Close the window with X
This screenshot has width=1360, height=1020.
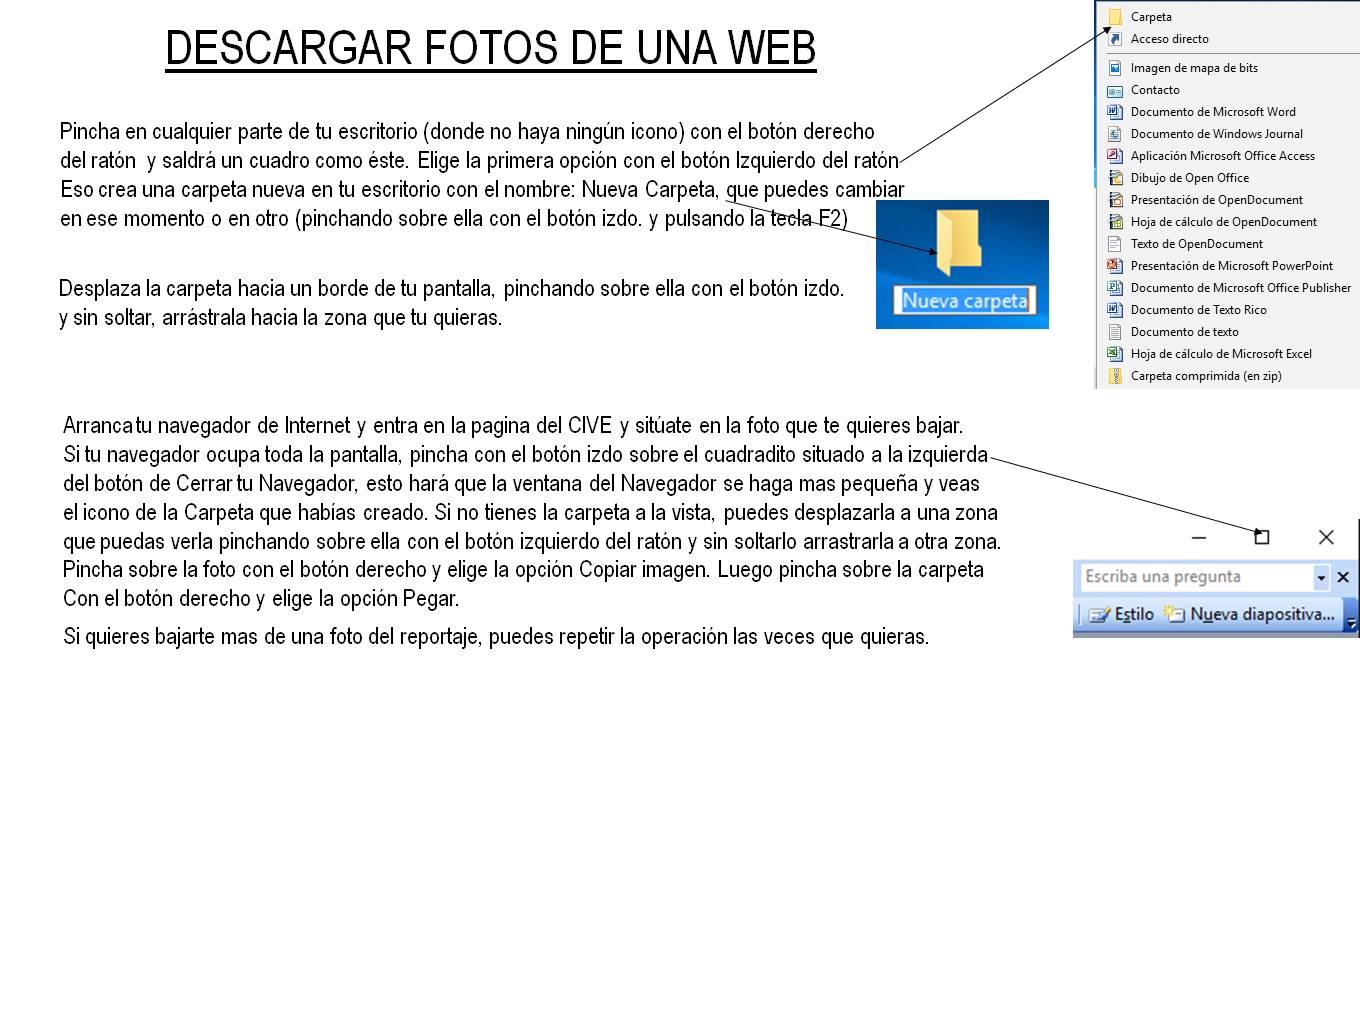[1326, 537]
